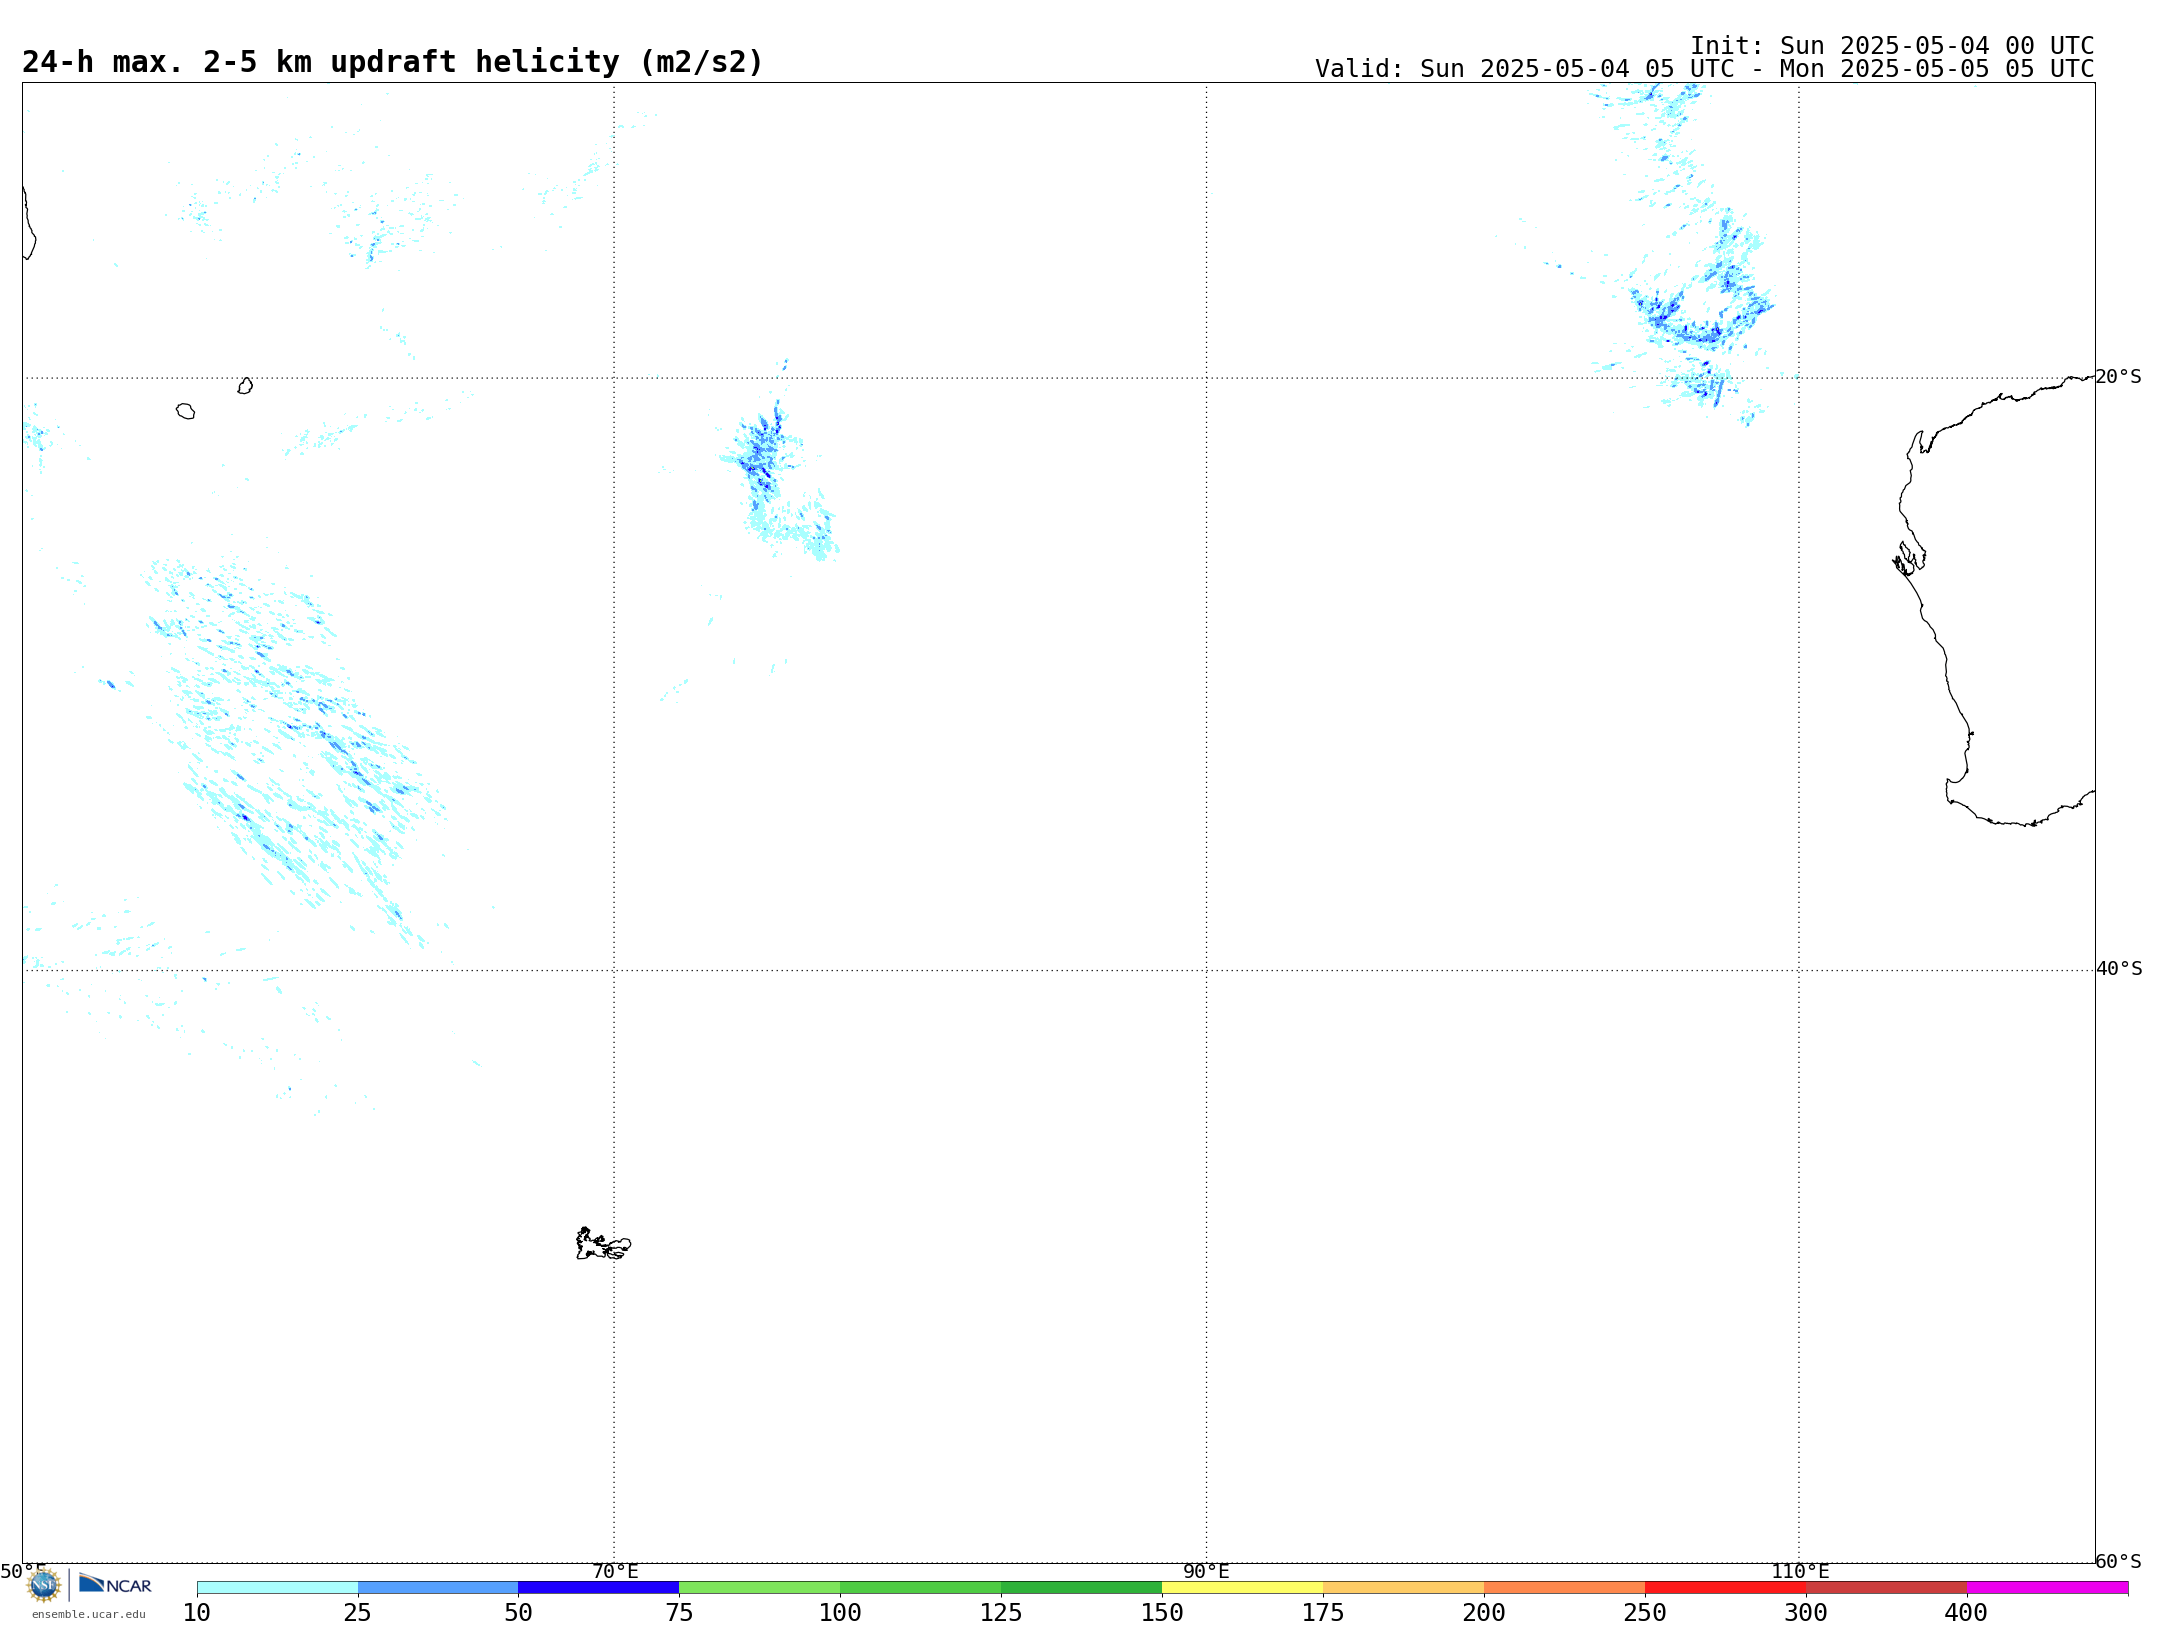Click the 90°E longitude label
The height and width of the screenshot is (1626, 2160).
[1206, 1571]
